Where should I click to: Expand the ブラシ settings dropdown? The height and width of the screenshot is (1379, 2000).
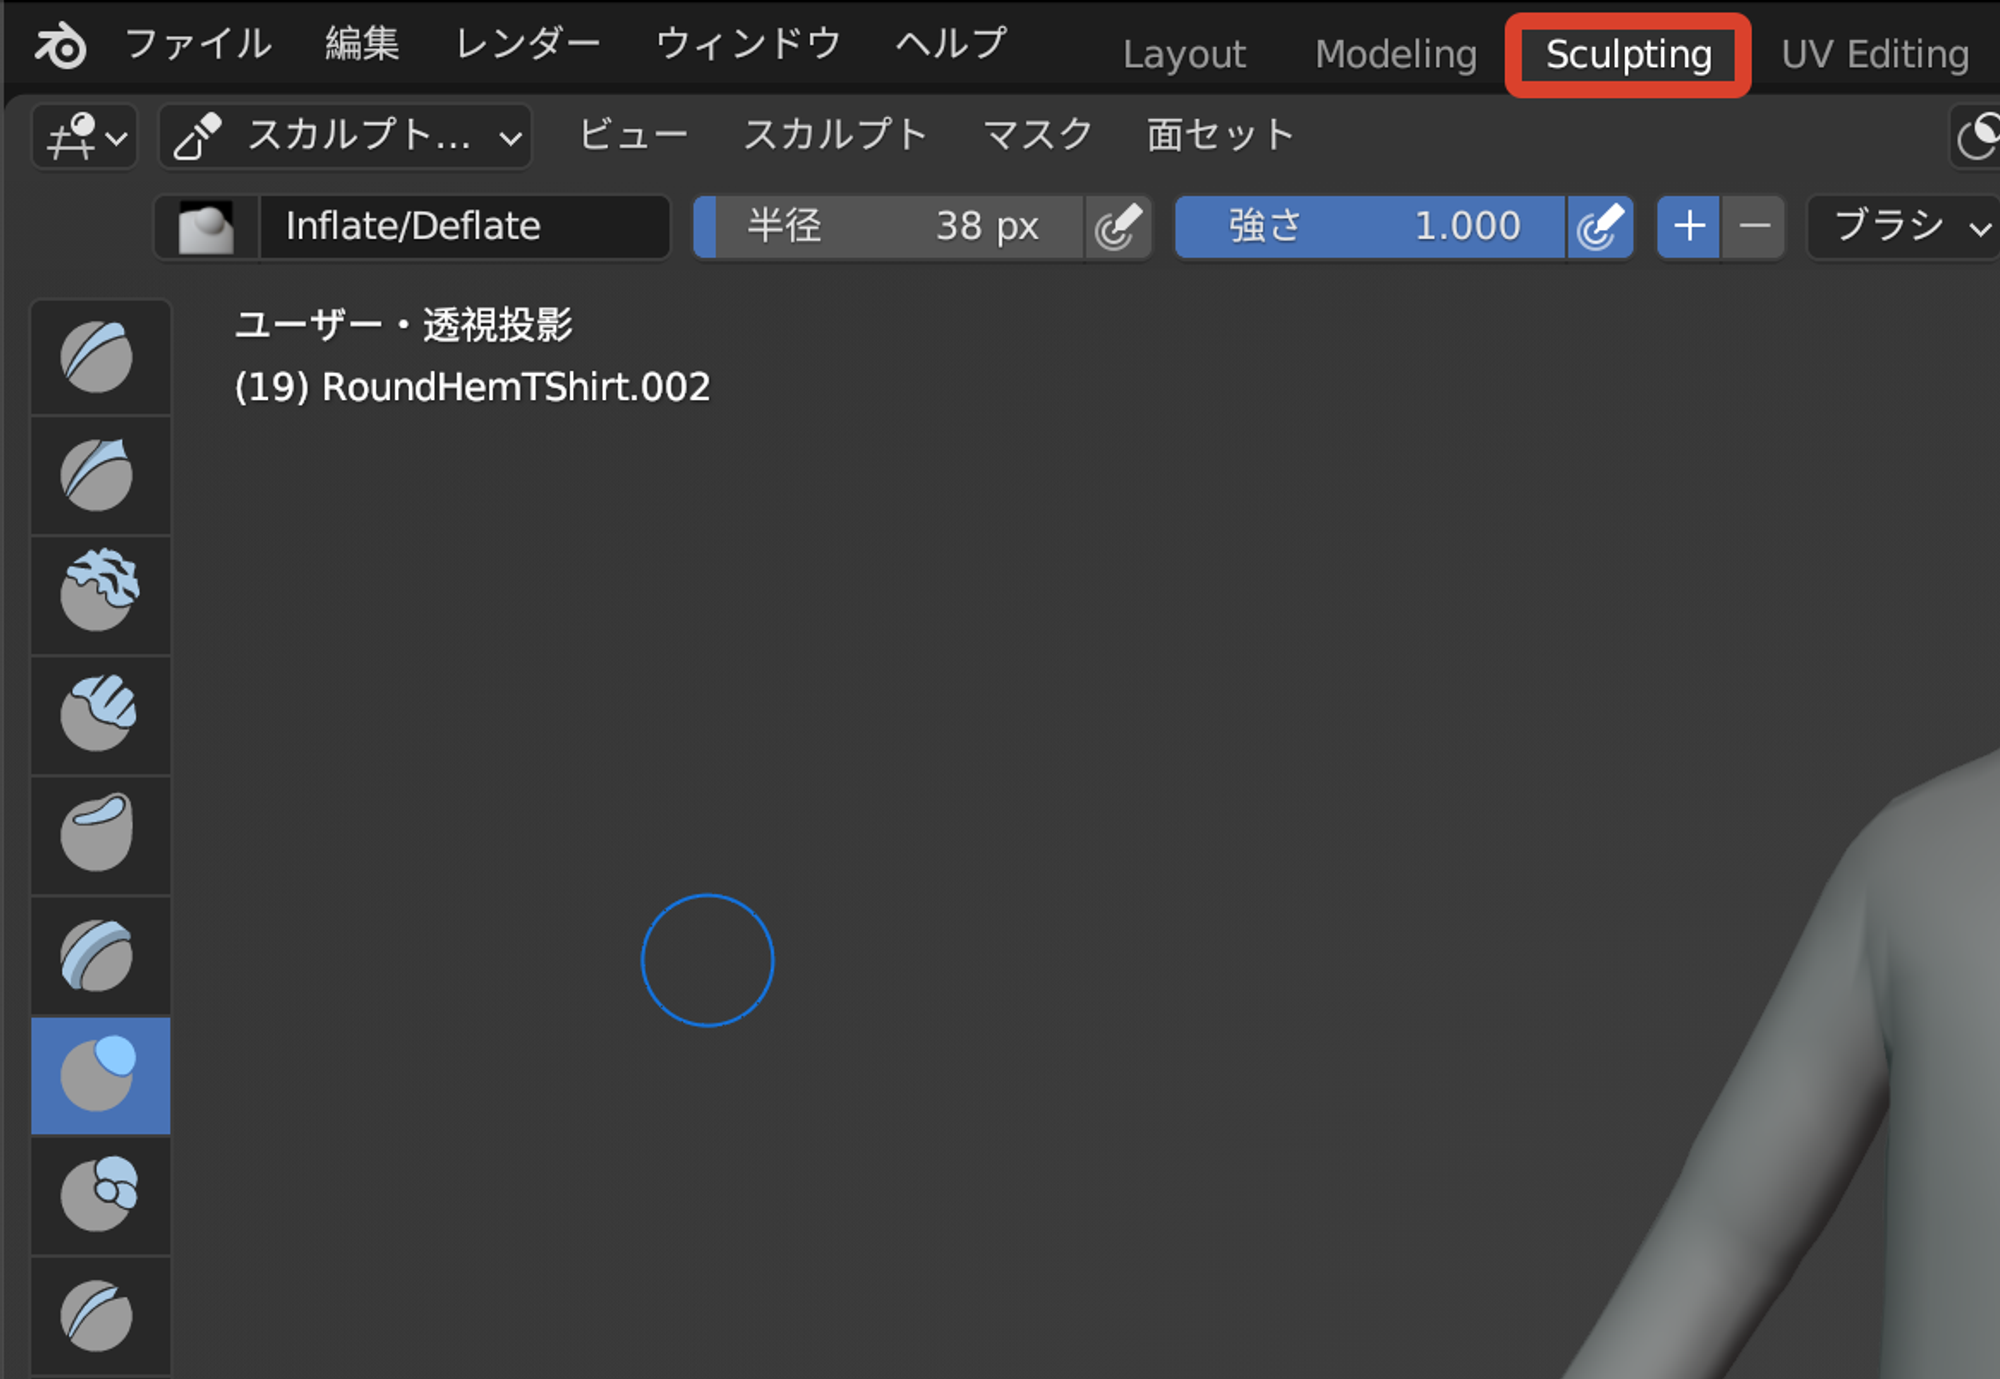(1906, 227)
